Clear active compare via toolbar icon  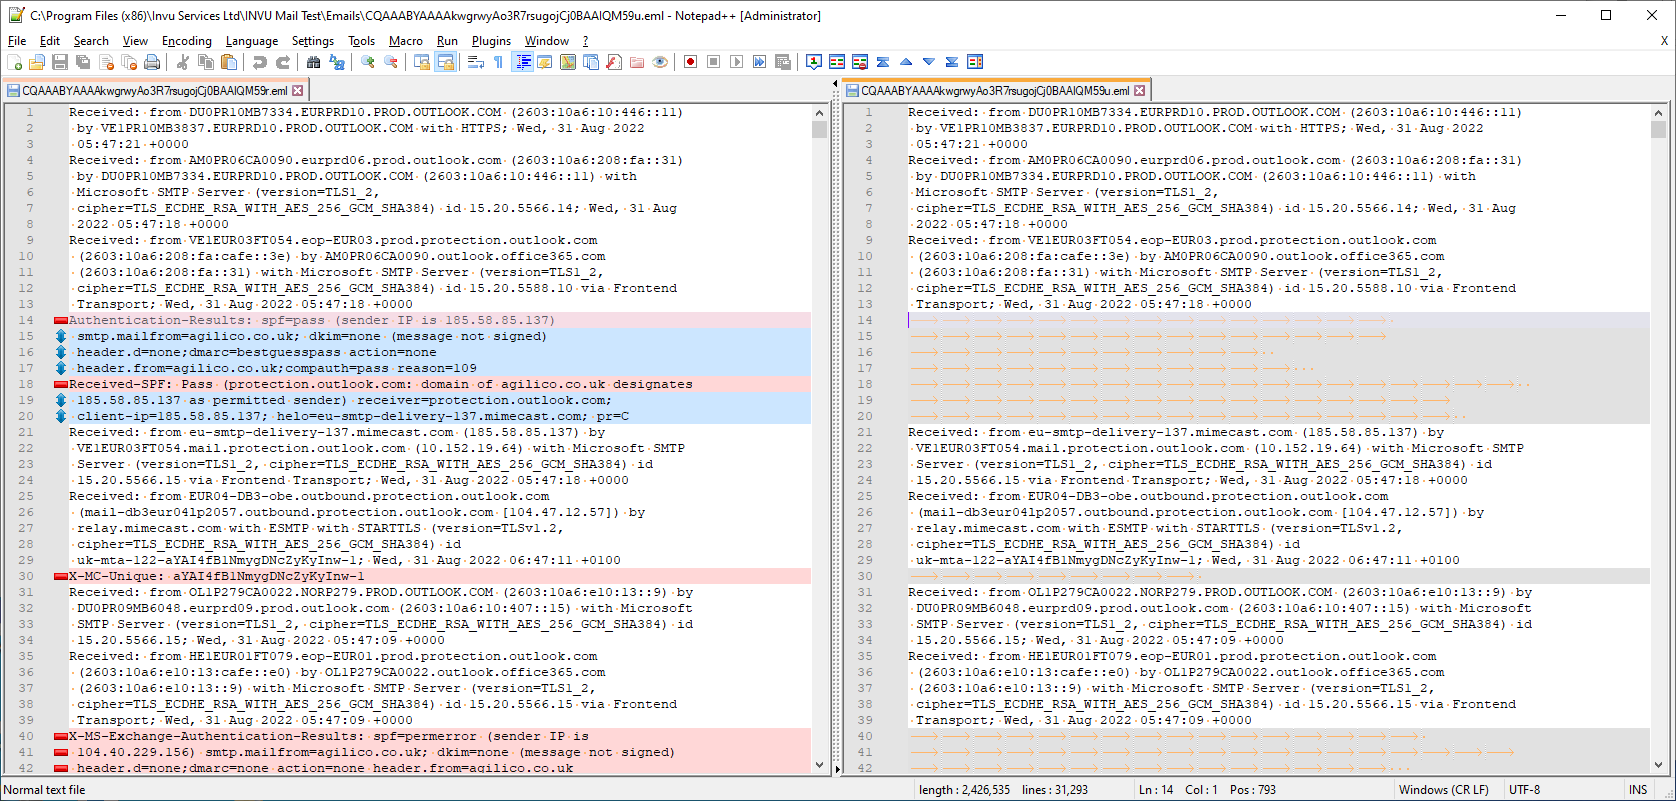coord(860,62)
